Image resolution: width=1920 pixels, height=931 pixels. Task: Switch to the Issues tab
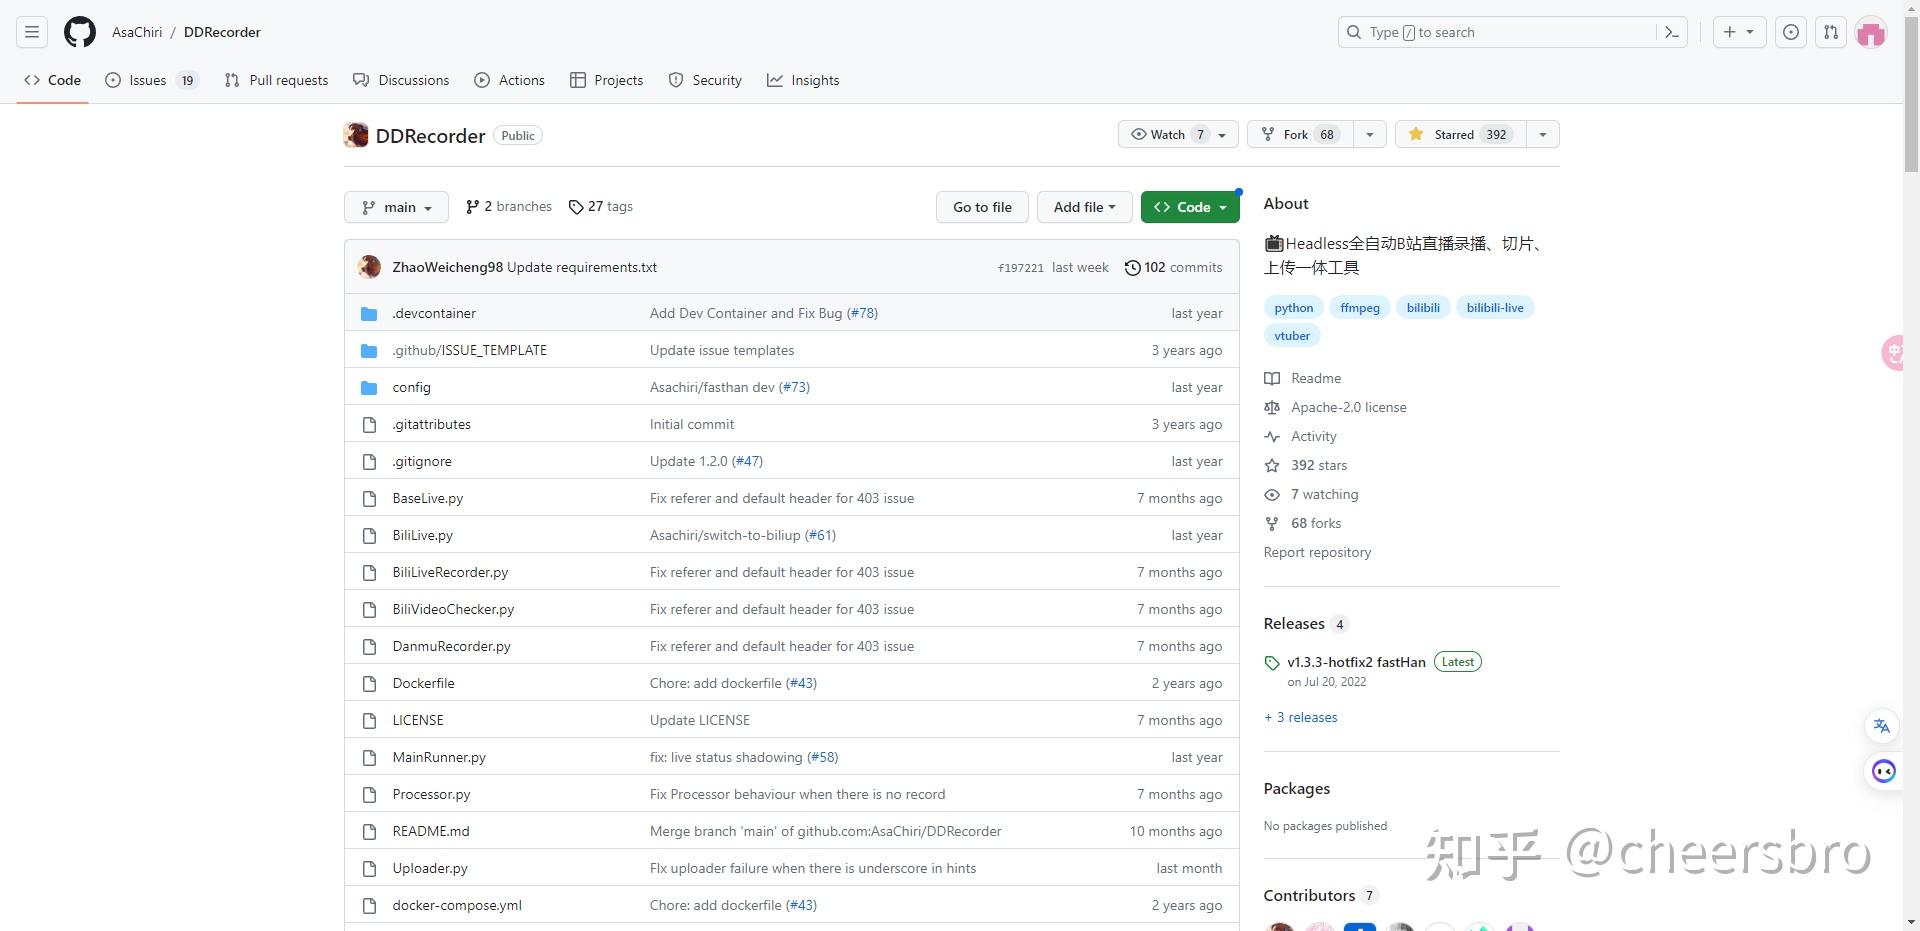(x=151, y=80)
